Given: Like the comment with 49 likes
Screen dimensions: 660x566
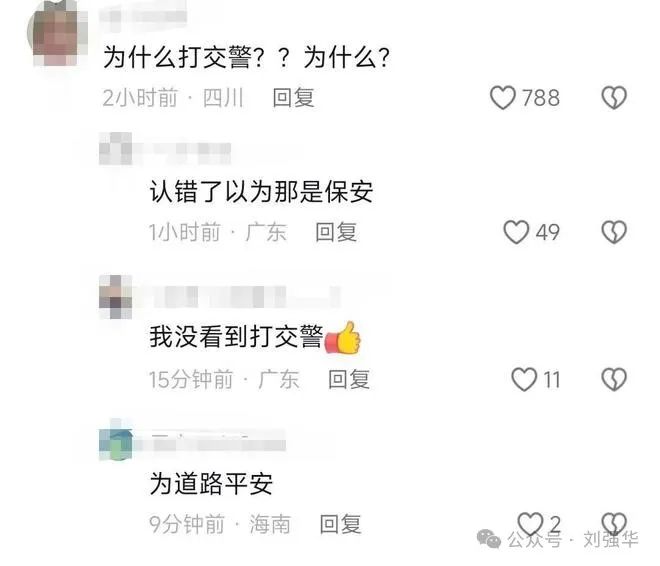Looking at the screenshot, I should 516,232.
